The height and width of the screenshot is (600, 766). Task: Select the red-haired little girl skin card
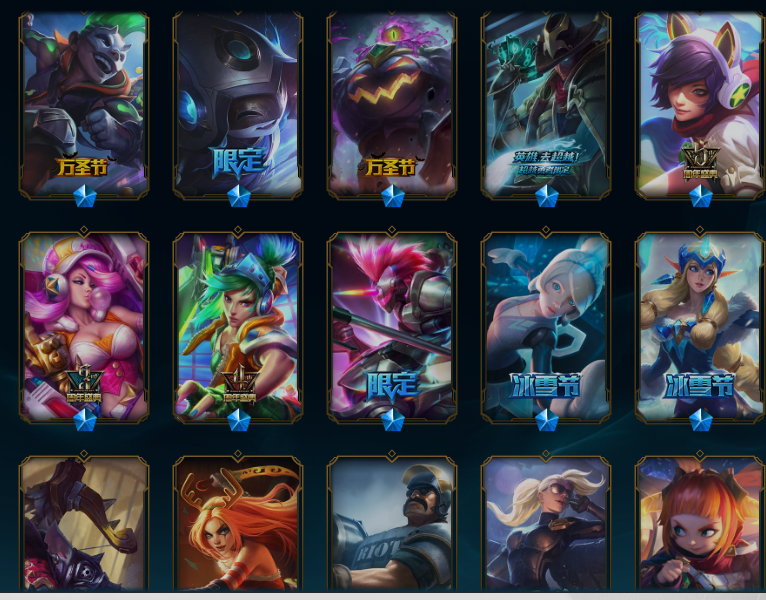pyautogui.click(x=700, y=523)
